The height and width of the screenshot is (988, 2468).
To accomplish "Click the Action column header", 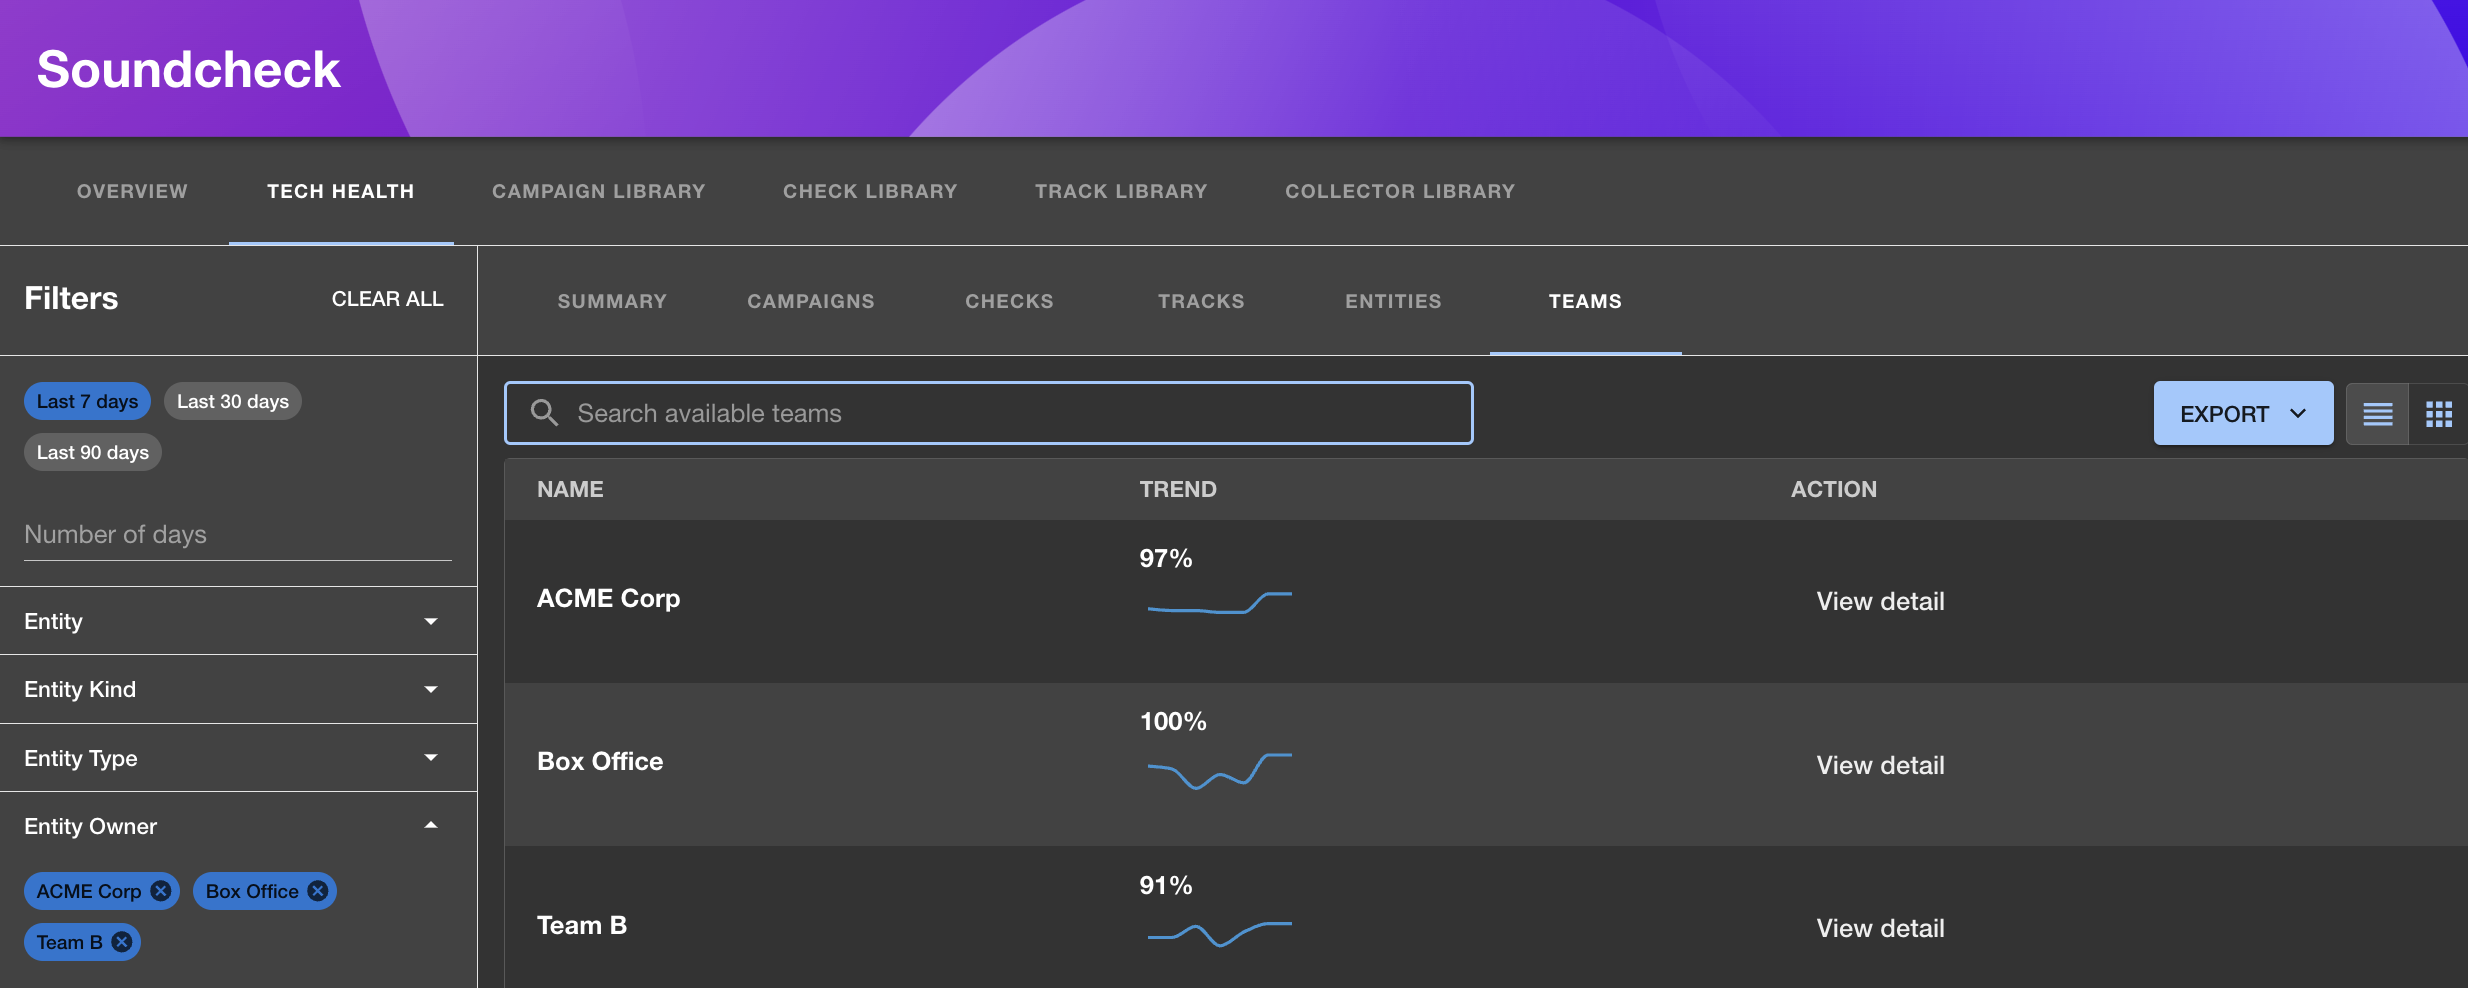I will coord(1833,489).
